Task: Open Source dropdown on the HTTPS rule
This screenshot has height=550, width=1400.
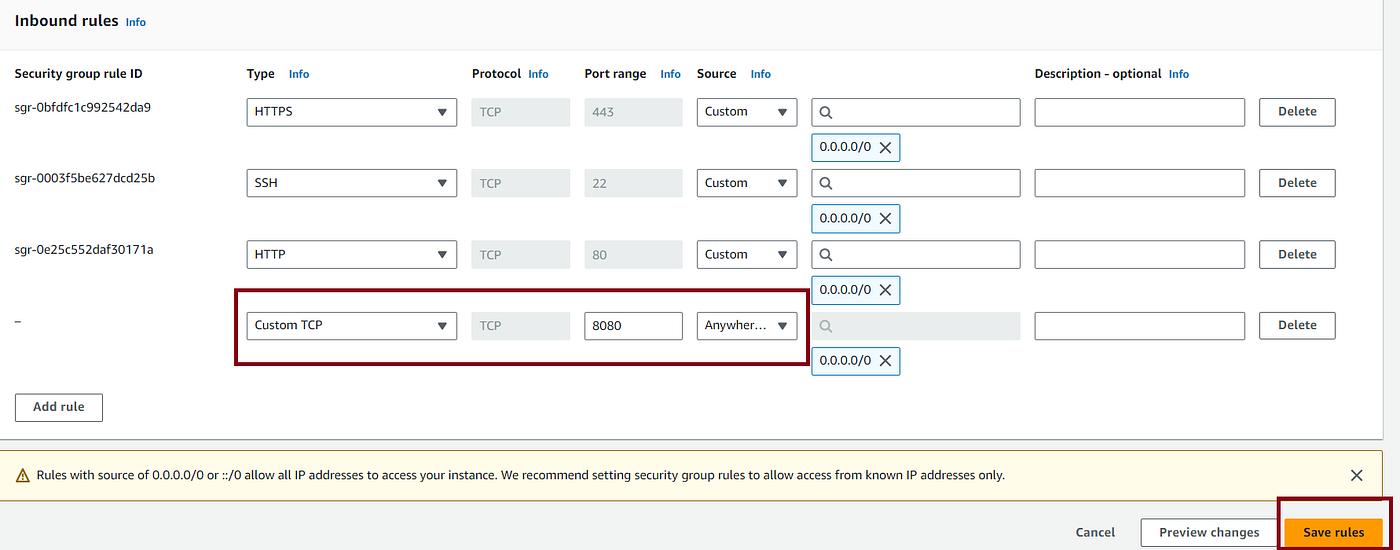Action: click(x=747, y=112)
